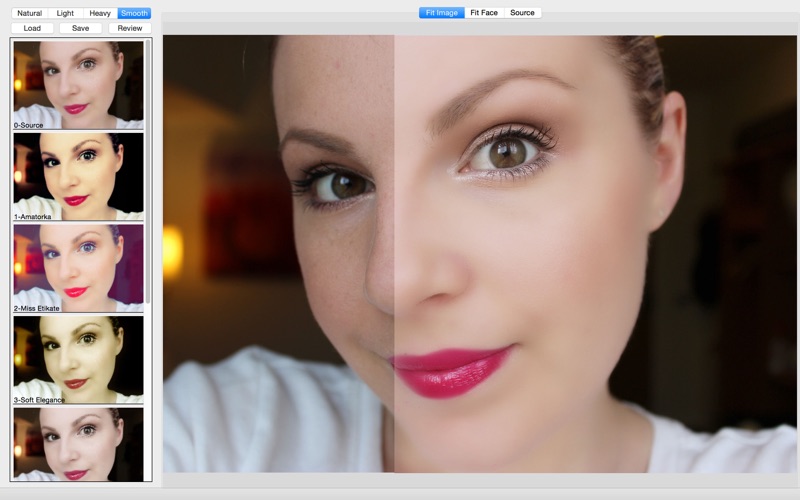Click the Save button
Image resolution: width=800 pixels, height=500 pixels.
click(81, 28)
